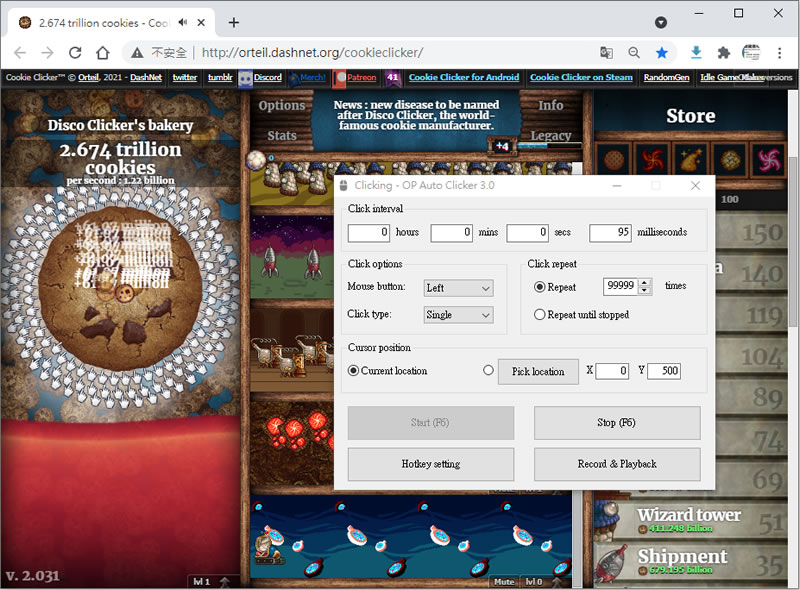Open the Mouse button dropdown
The height and width of the screenshot is (590, 800).
coord(458,288)
